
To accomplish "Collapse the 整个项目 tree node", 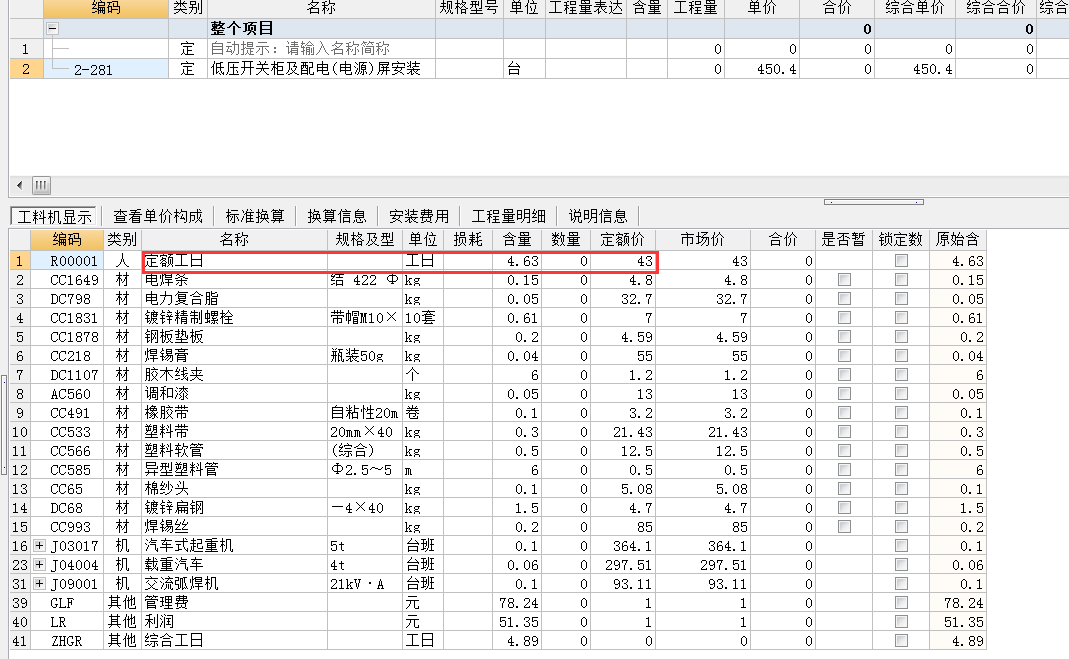I will point(52,29).
